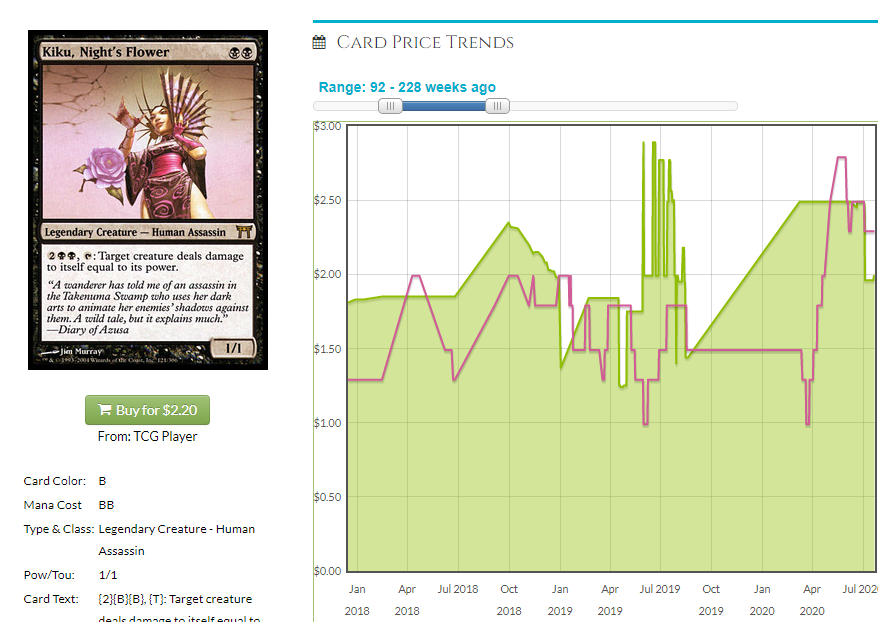Click the Kiku, Night's Flower card image
This screenshot has height=622, width=878.
(148, 200)
